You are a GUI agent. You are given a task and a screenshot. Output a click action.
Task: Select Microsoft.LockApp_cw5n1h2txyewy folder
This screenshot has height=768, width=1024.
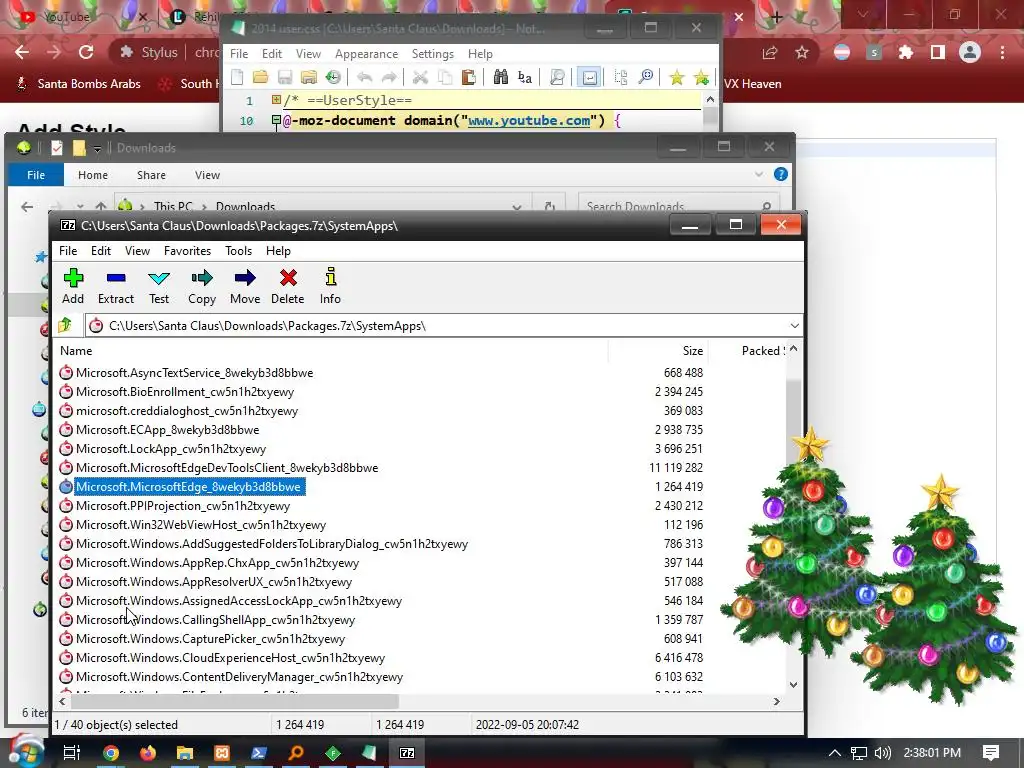click(170, 449)
